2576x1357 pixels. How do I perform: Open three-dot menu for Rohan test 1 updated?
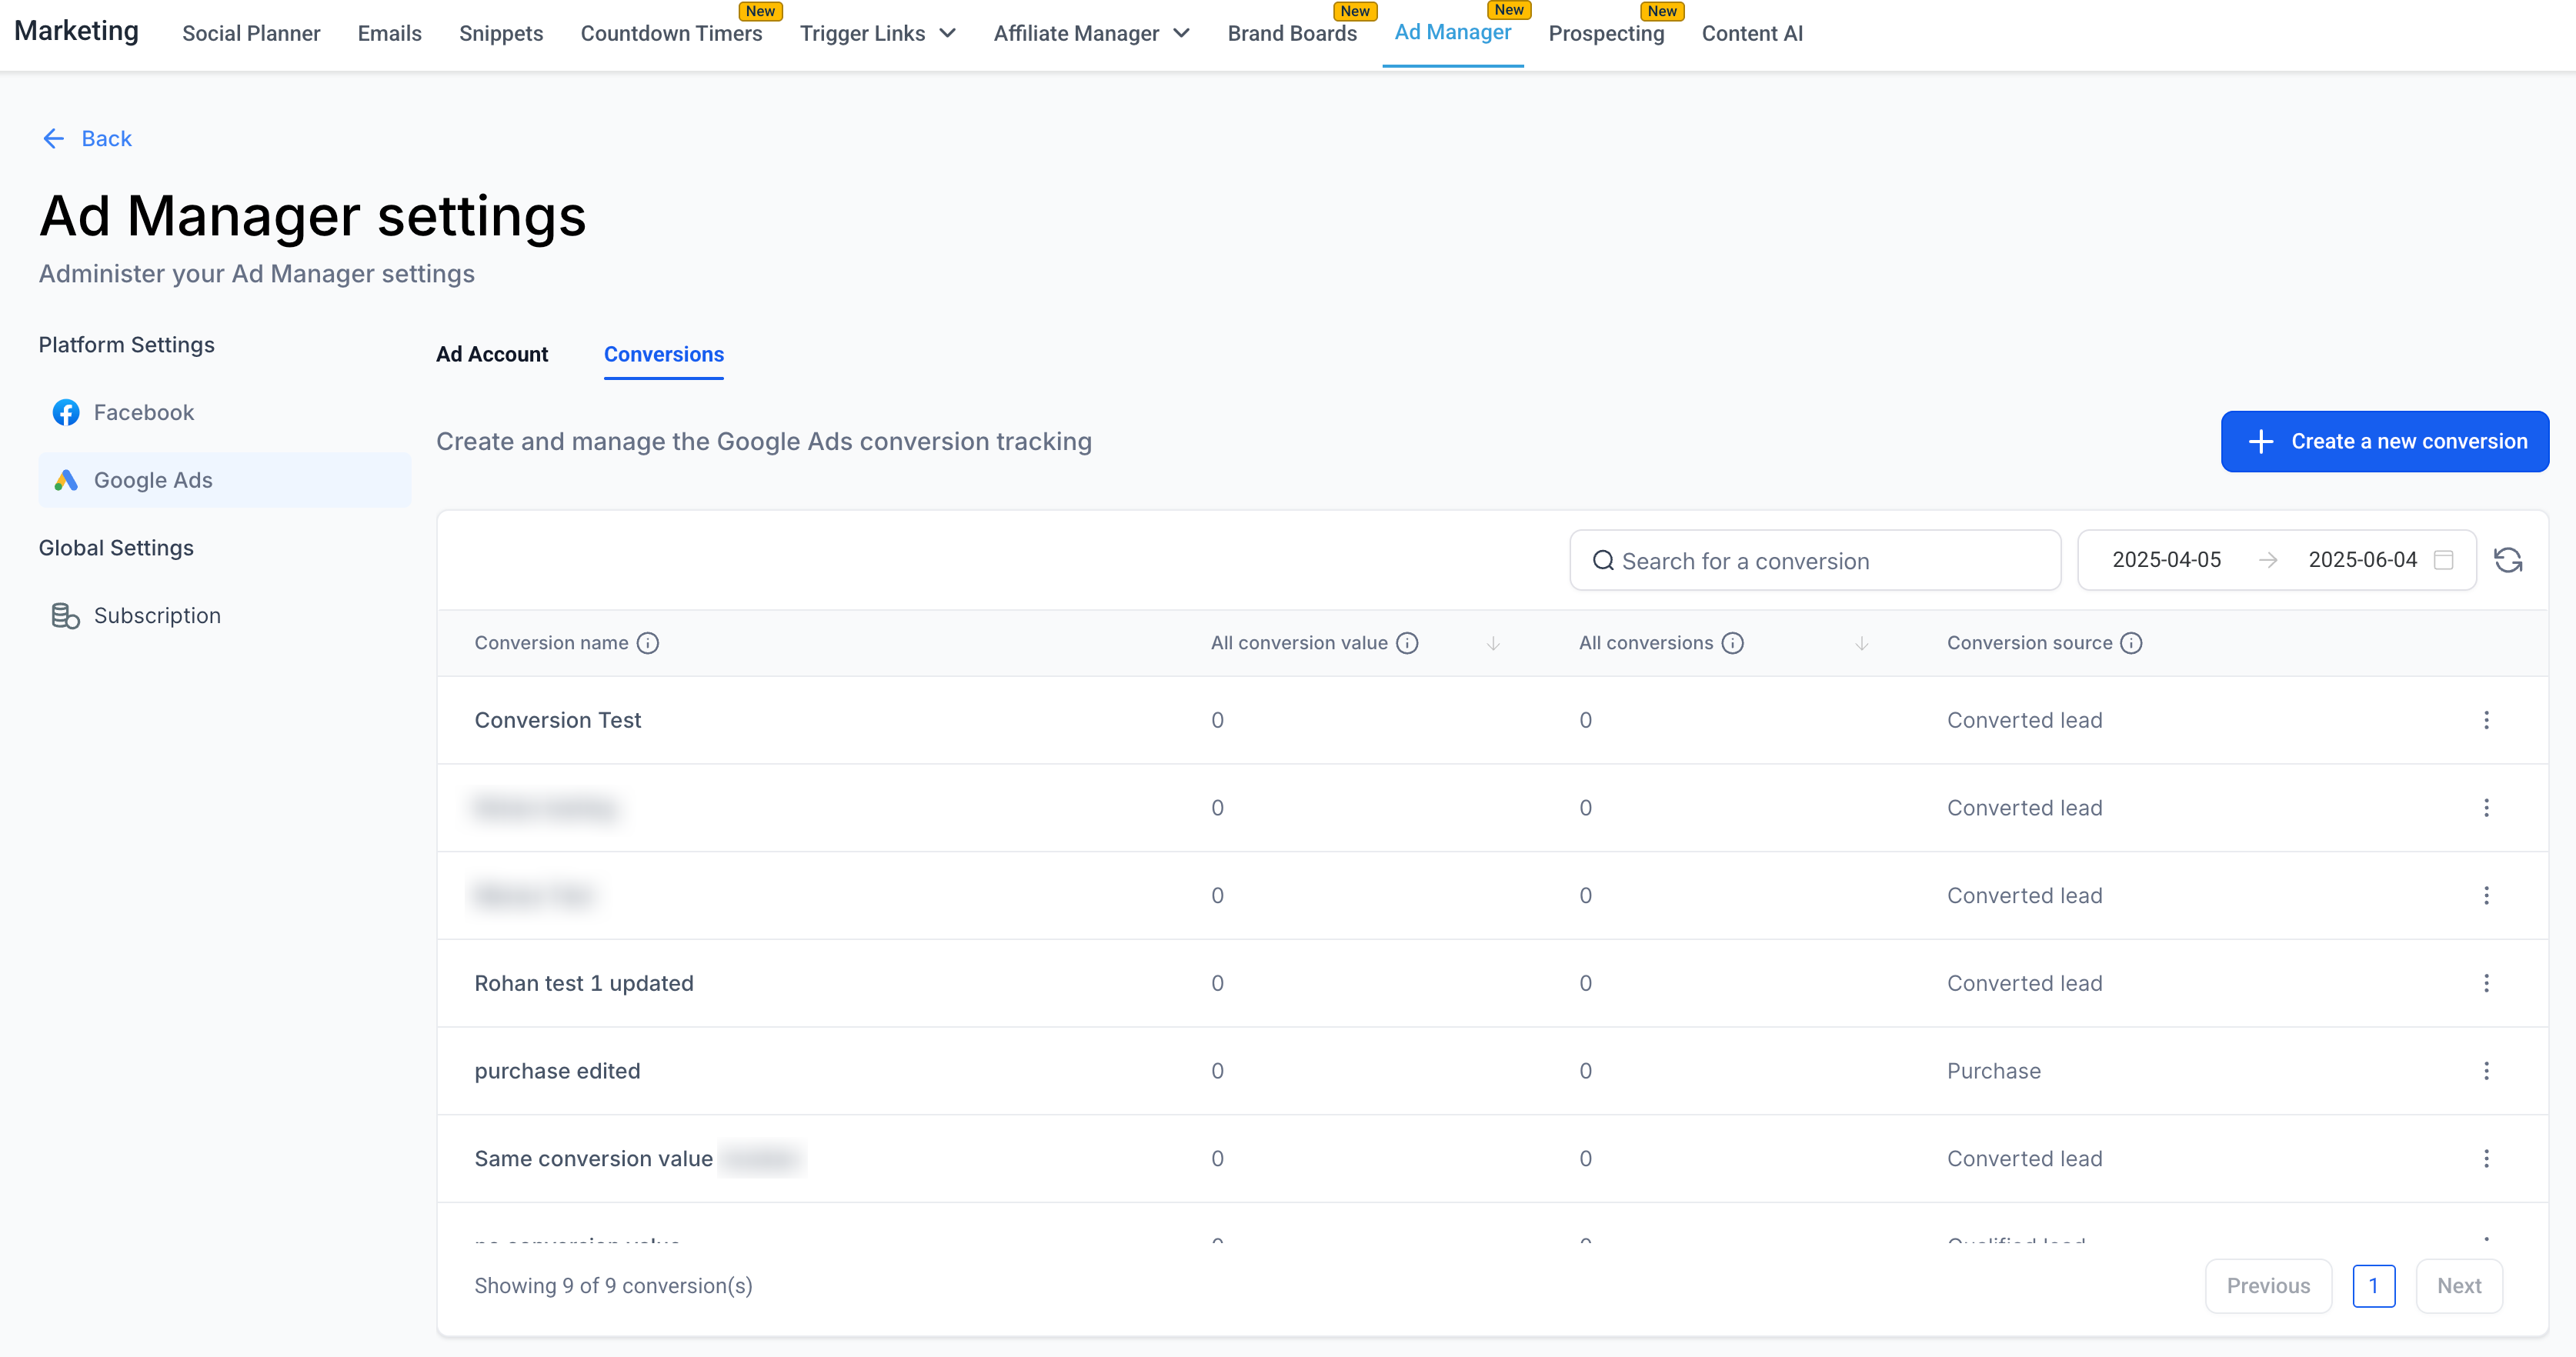2486,983
